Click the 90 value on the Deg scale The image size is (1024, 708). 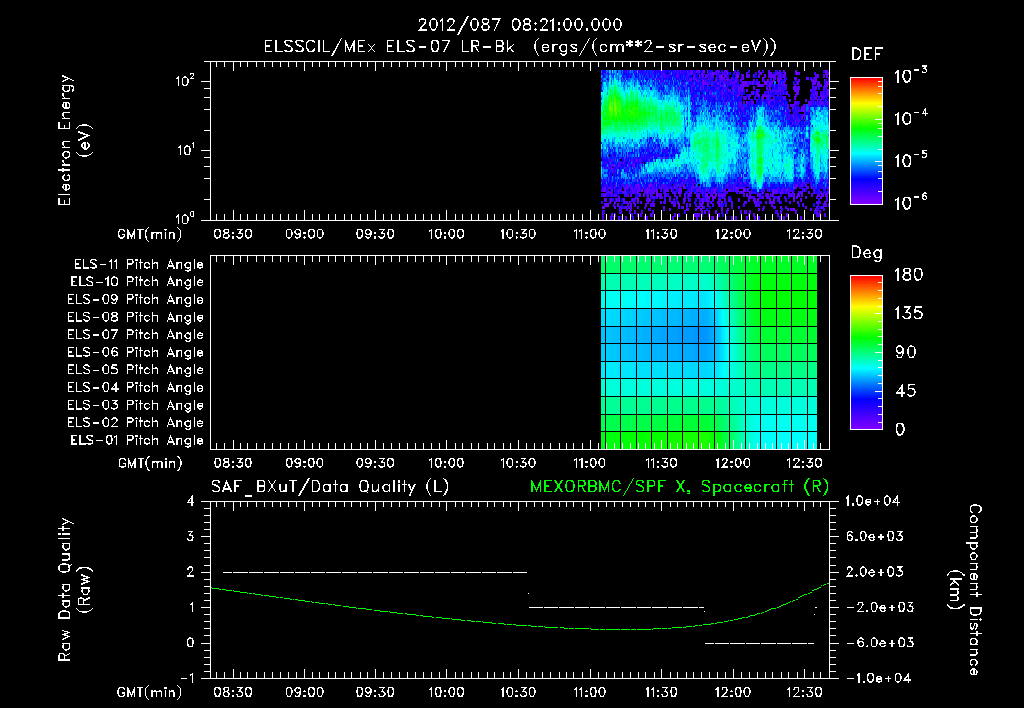[906, 353]
